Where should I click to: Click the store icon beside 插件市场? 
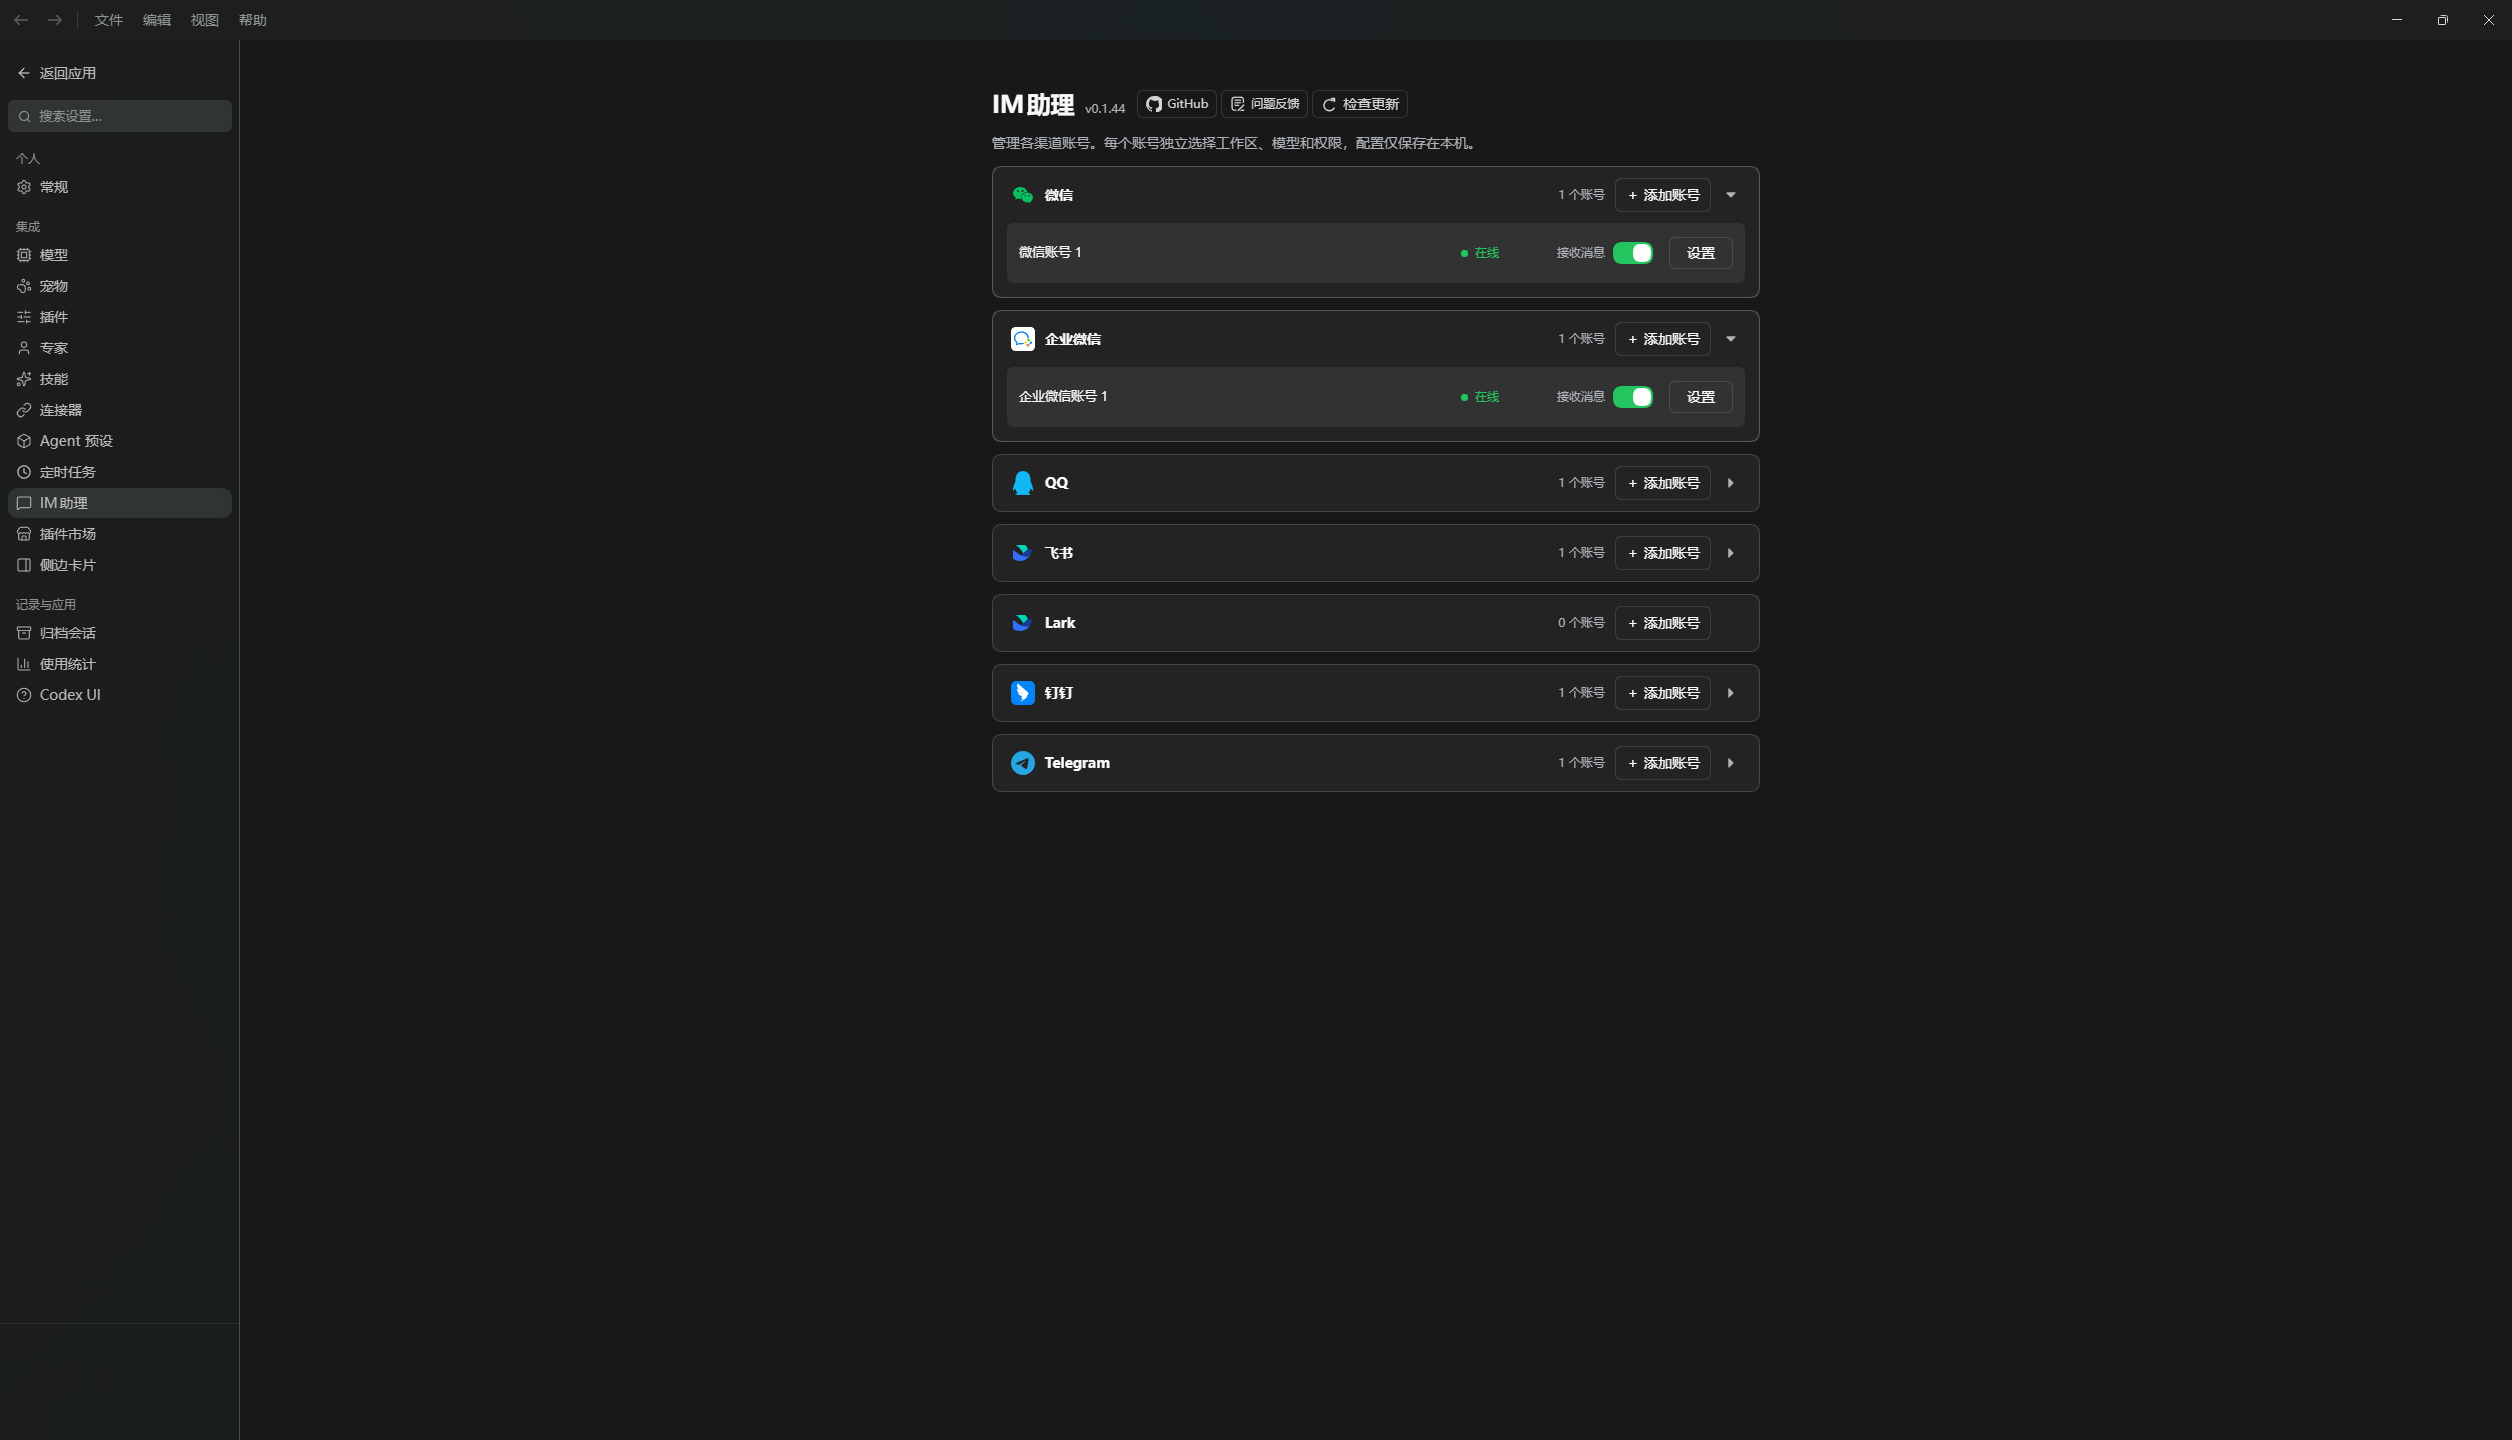[x=24, y=534]
